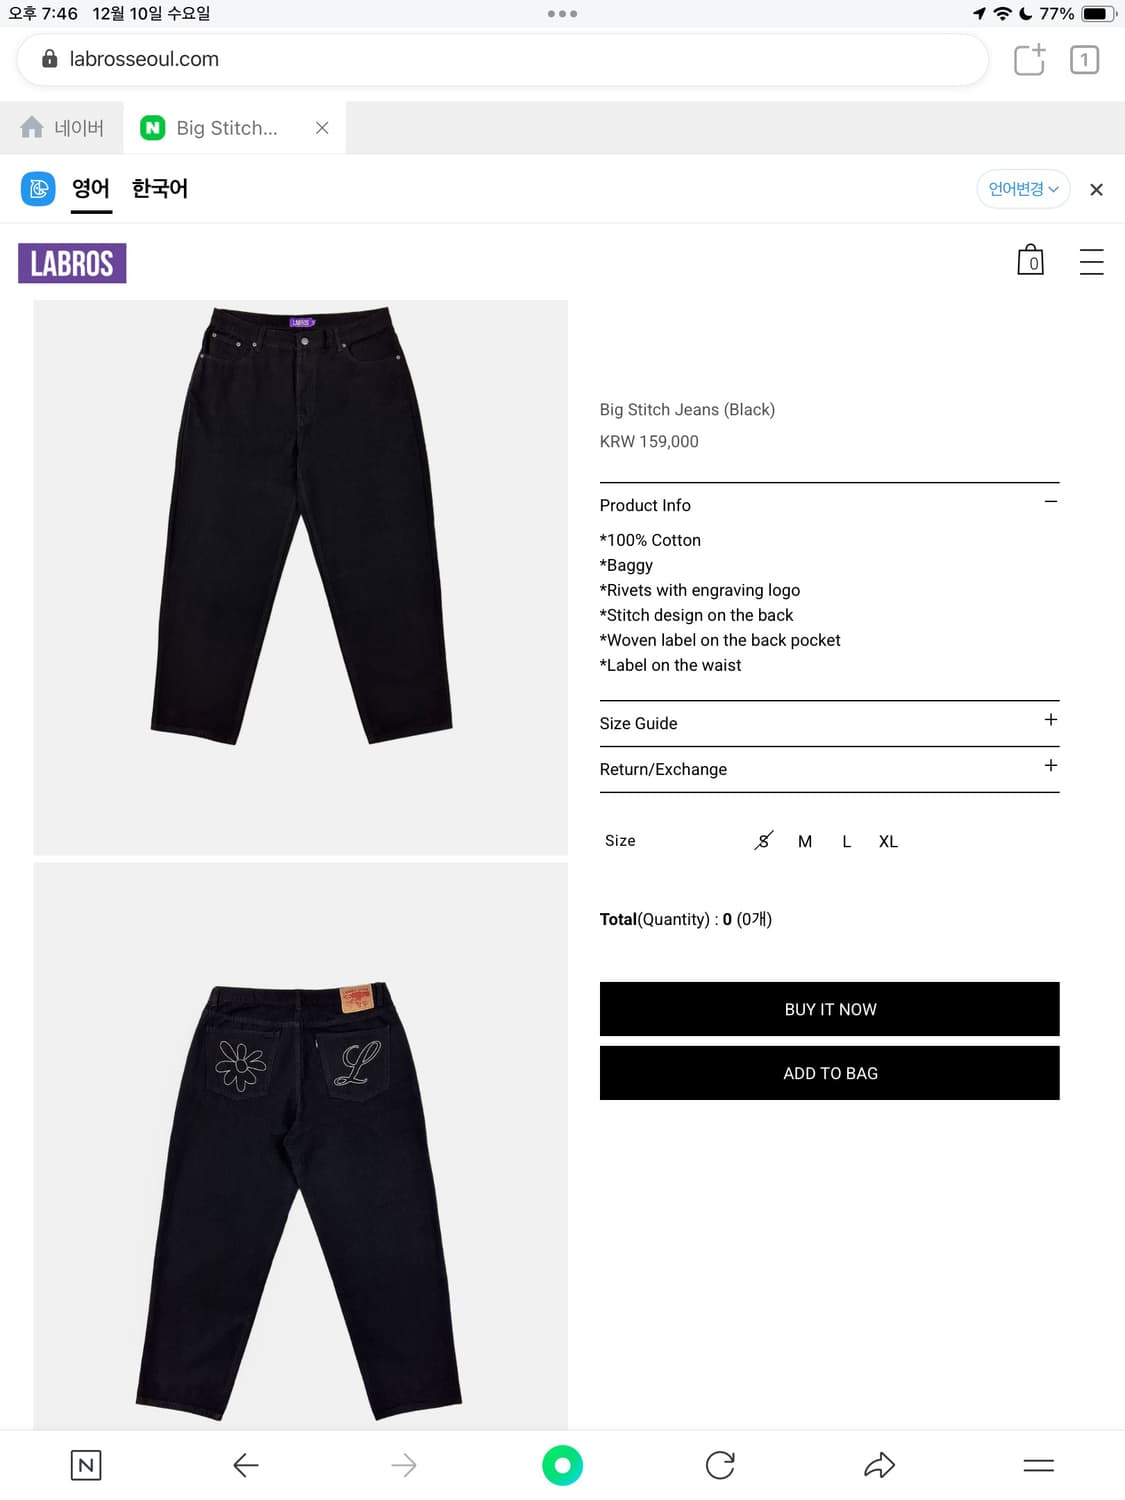
Task: Go back with the left arrow
Action: point(246,1465)
